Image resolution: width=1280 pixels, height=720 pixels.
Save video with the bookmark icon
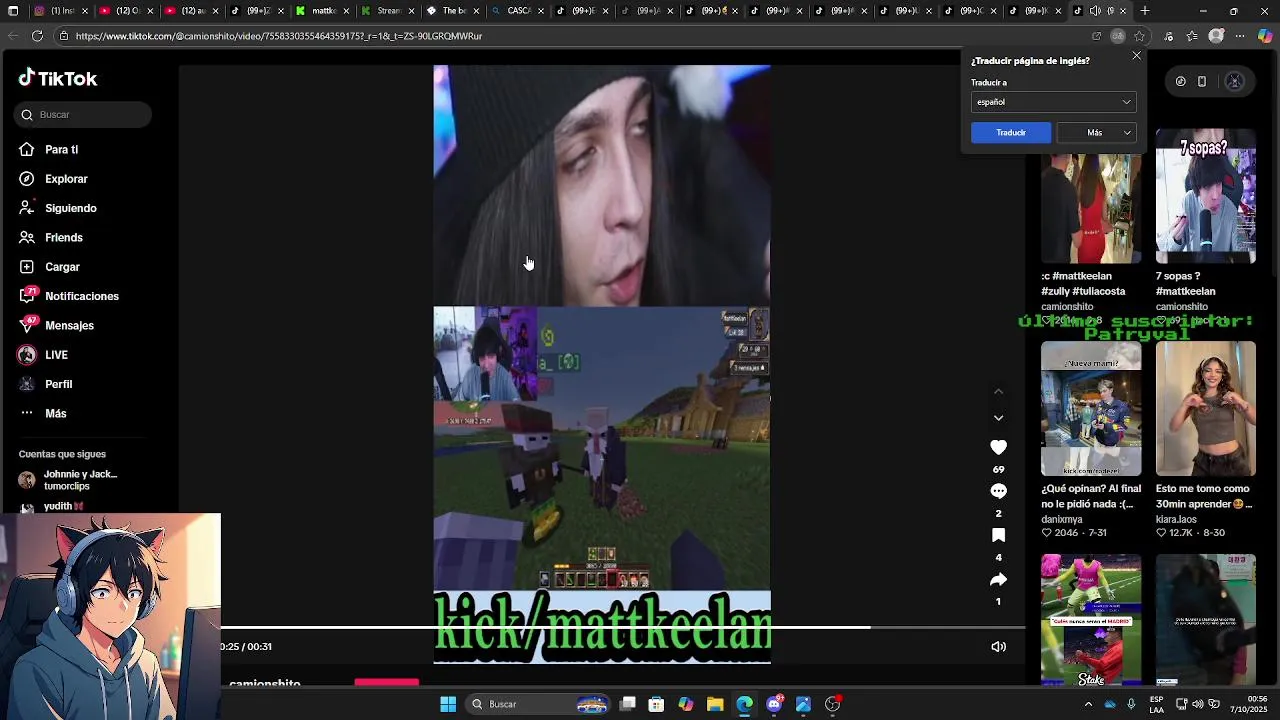(998, 535)
